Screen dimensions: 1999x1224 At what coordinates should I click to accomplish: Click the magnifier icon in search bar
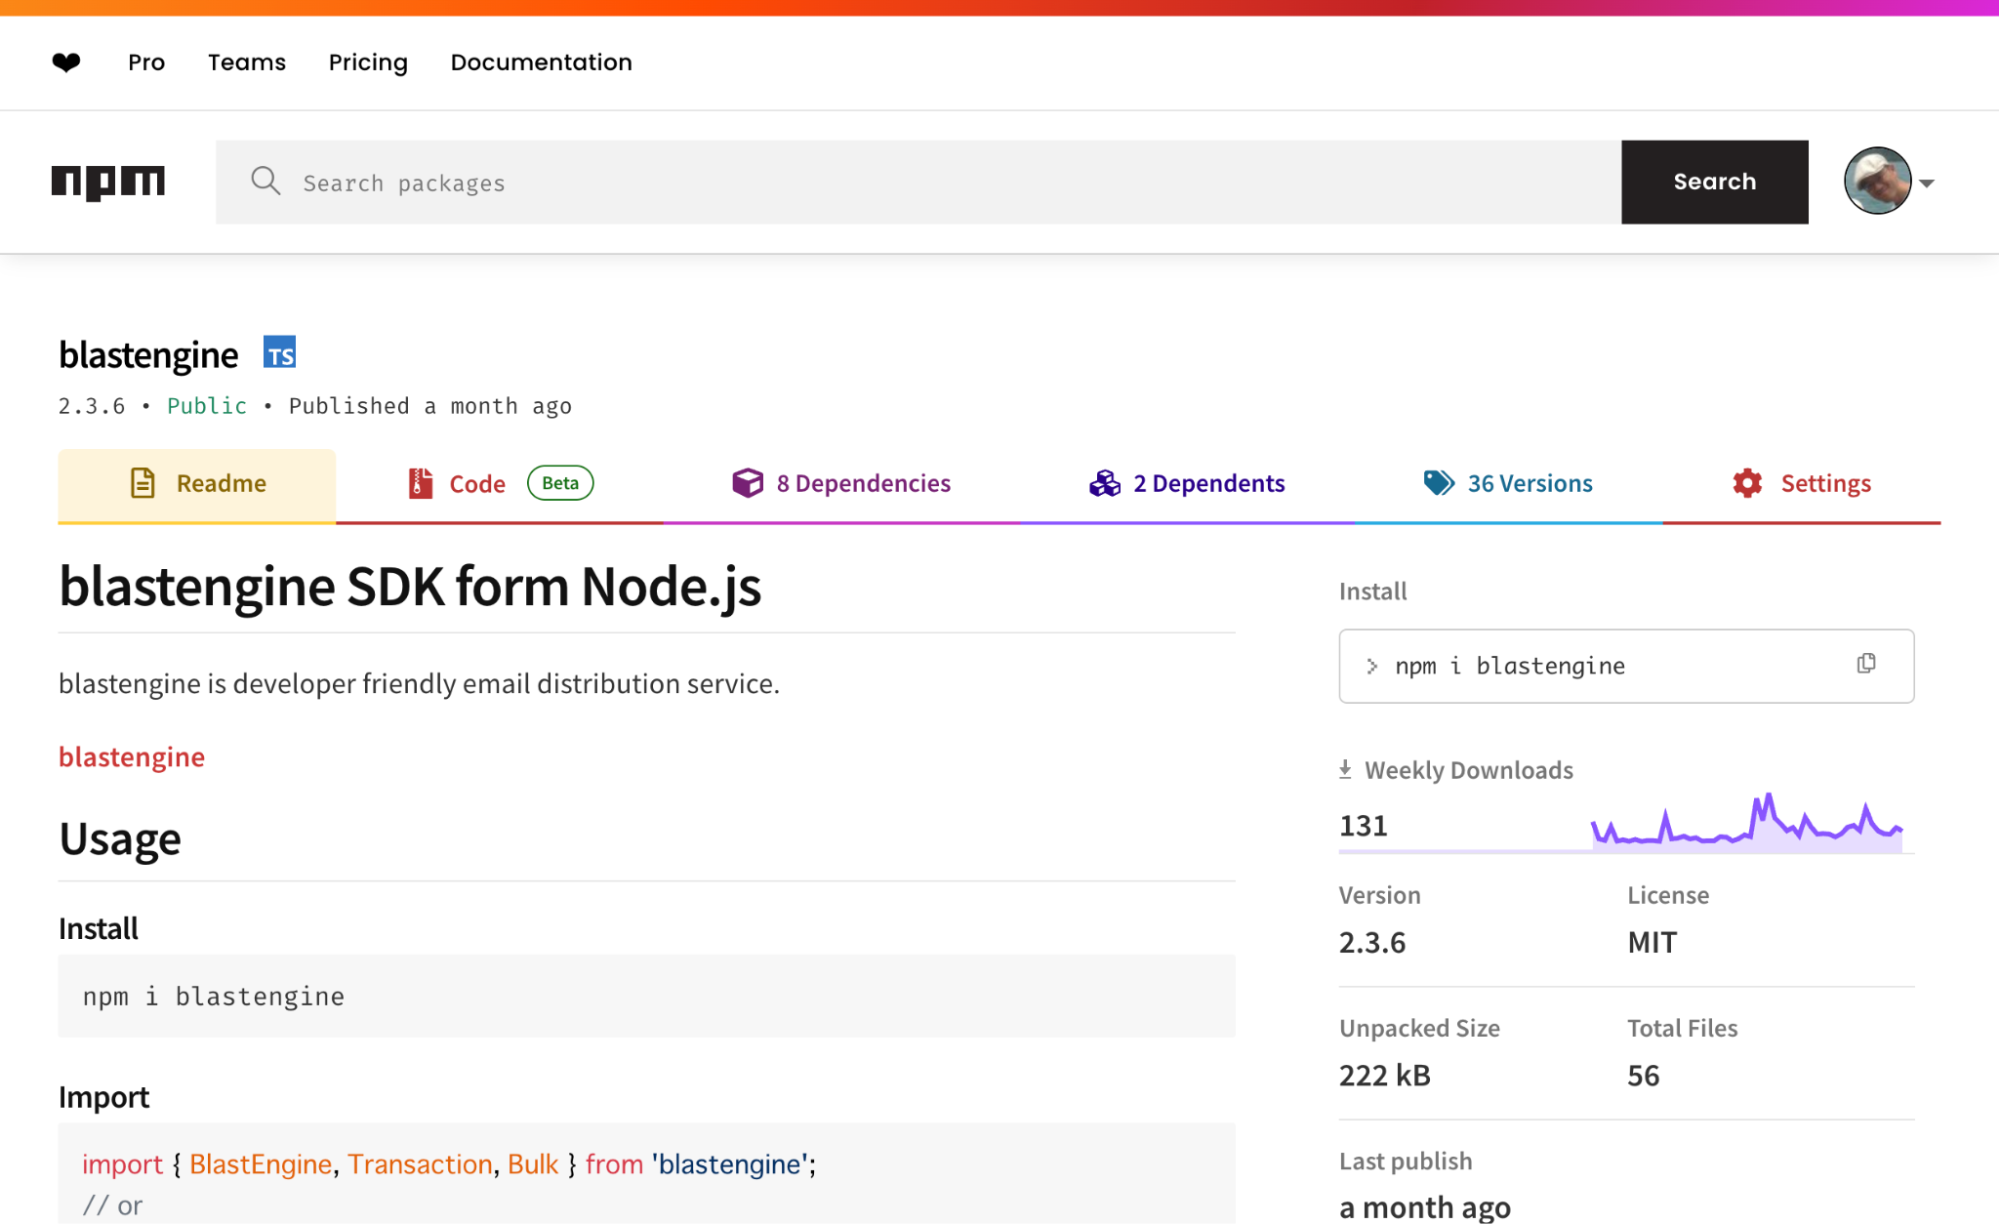pos(266,181)
